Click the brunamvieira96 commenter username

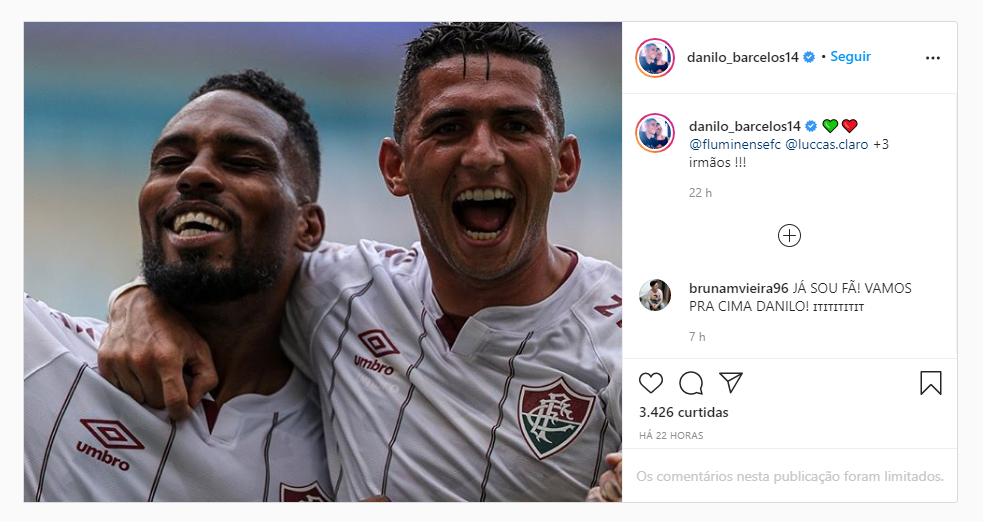point(739,288)
